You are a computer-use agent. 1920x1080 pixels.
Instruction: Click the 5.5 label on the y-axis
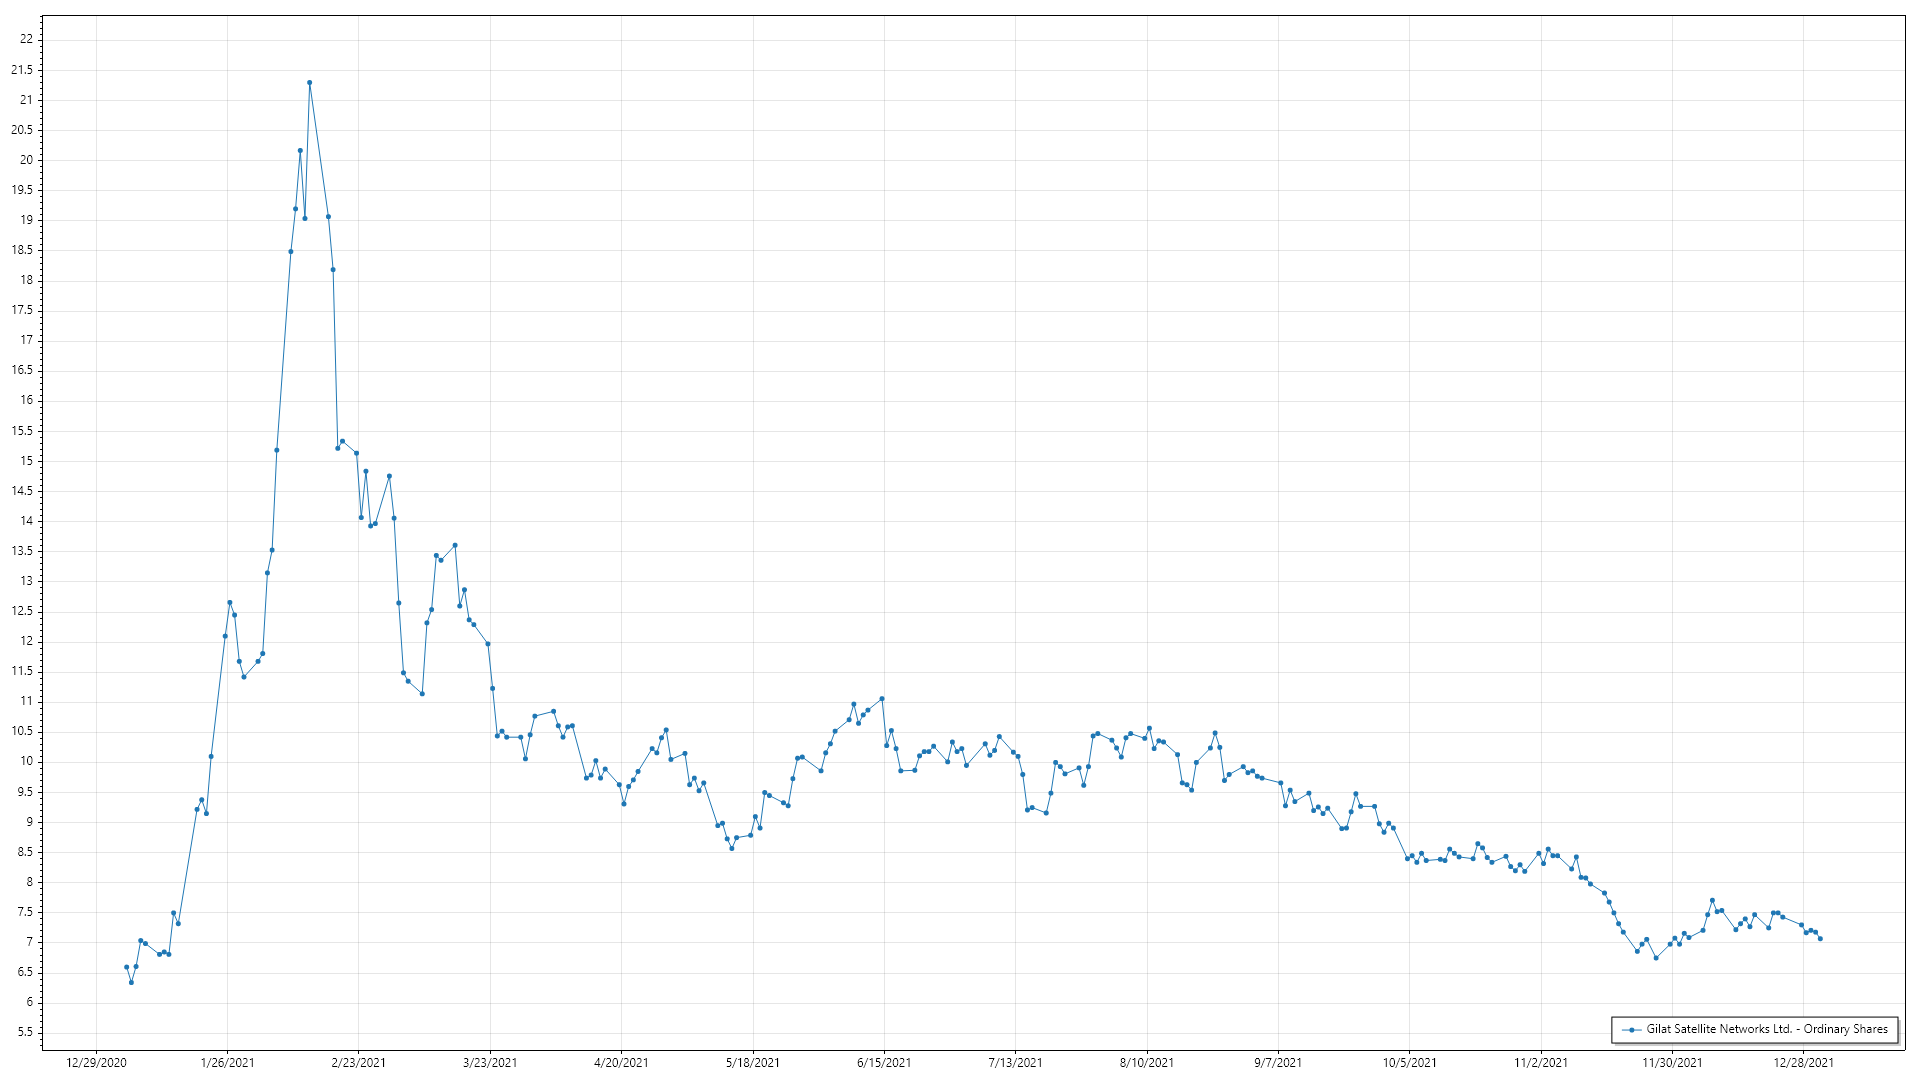point(23,1032)
